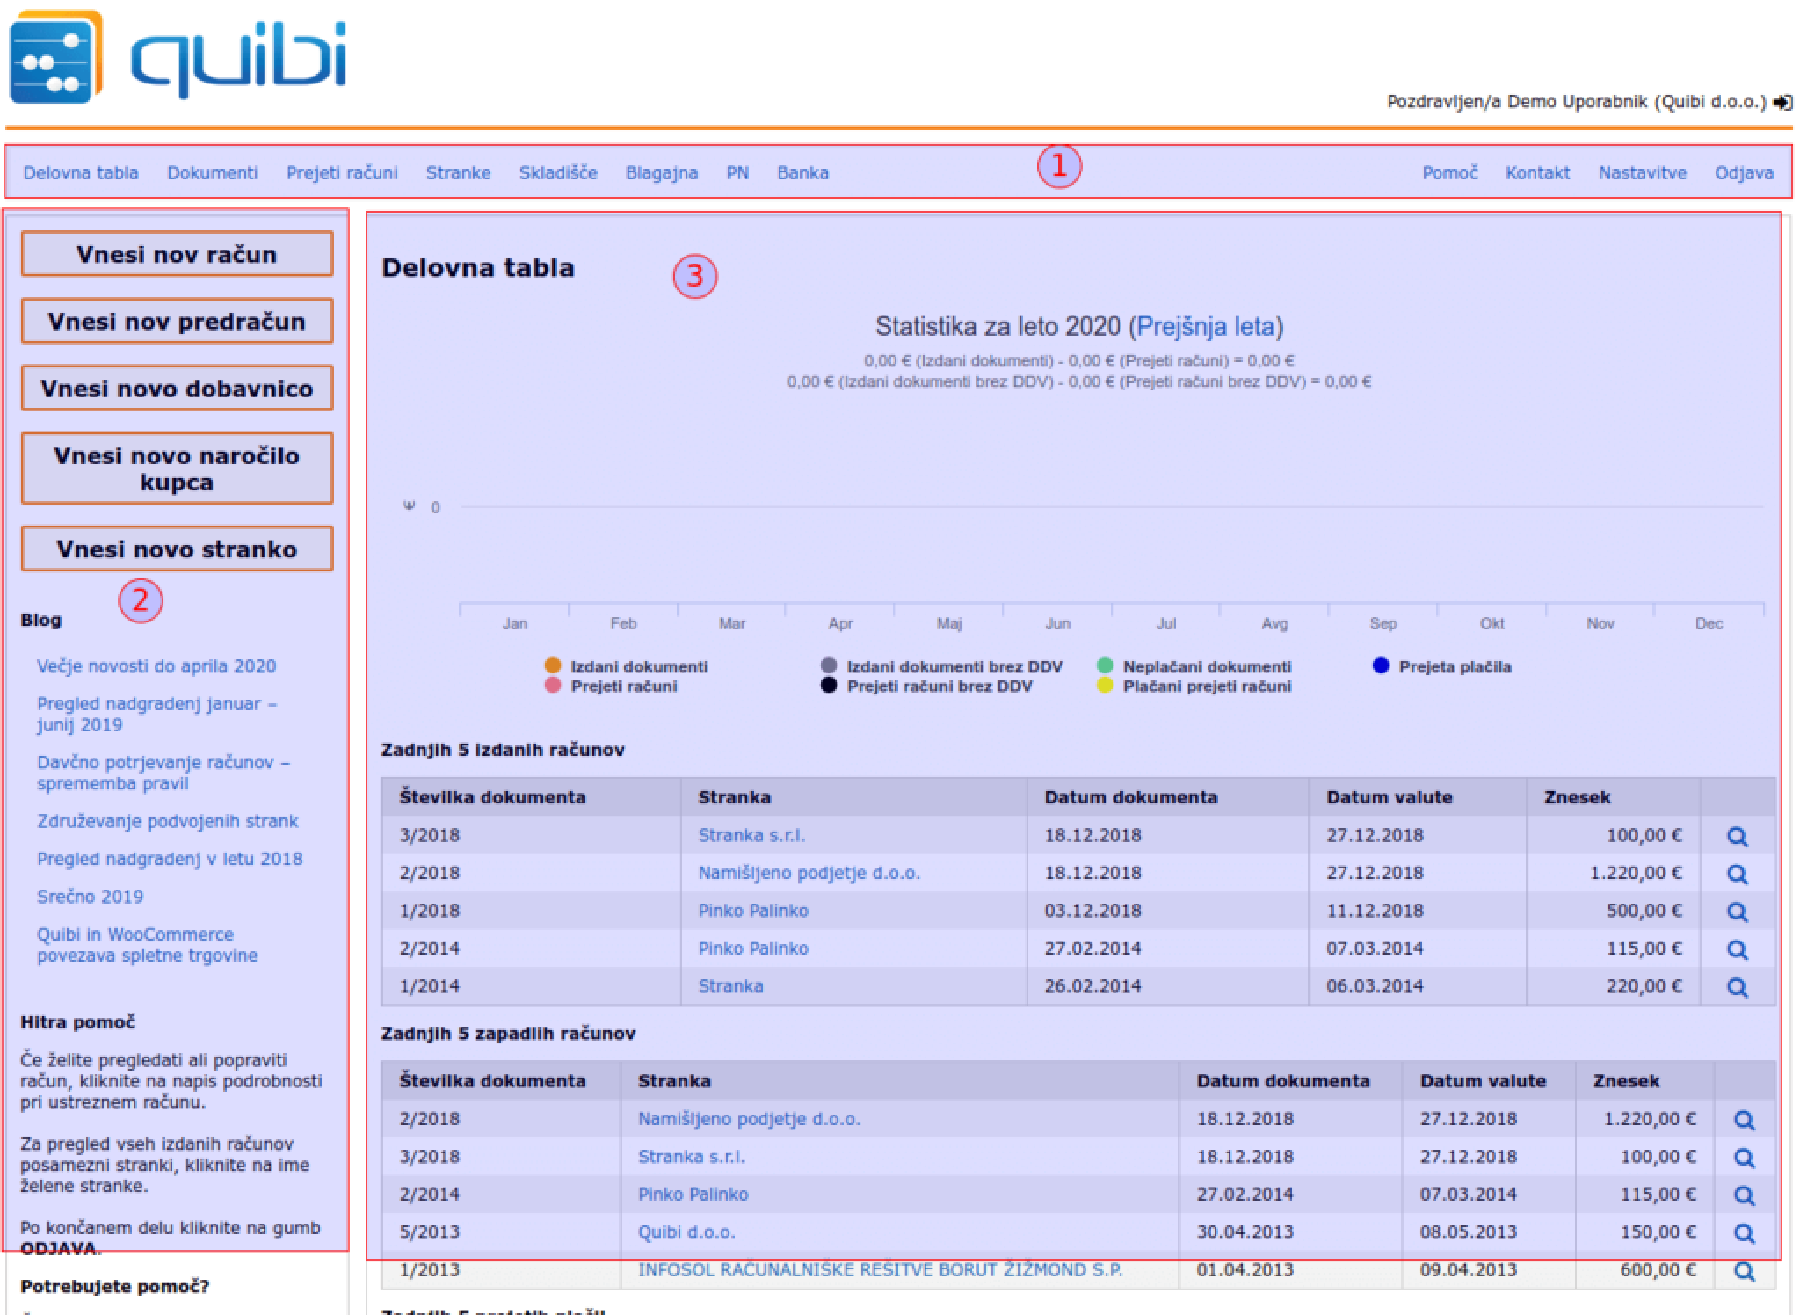Open magnifier for invoice 1/2014 row
1800x1315 pixels.
(1737, 987)
